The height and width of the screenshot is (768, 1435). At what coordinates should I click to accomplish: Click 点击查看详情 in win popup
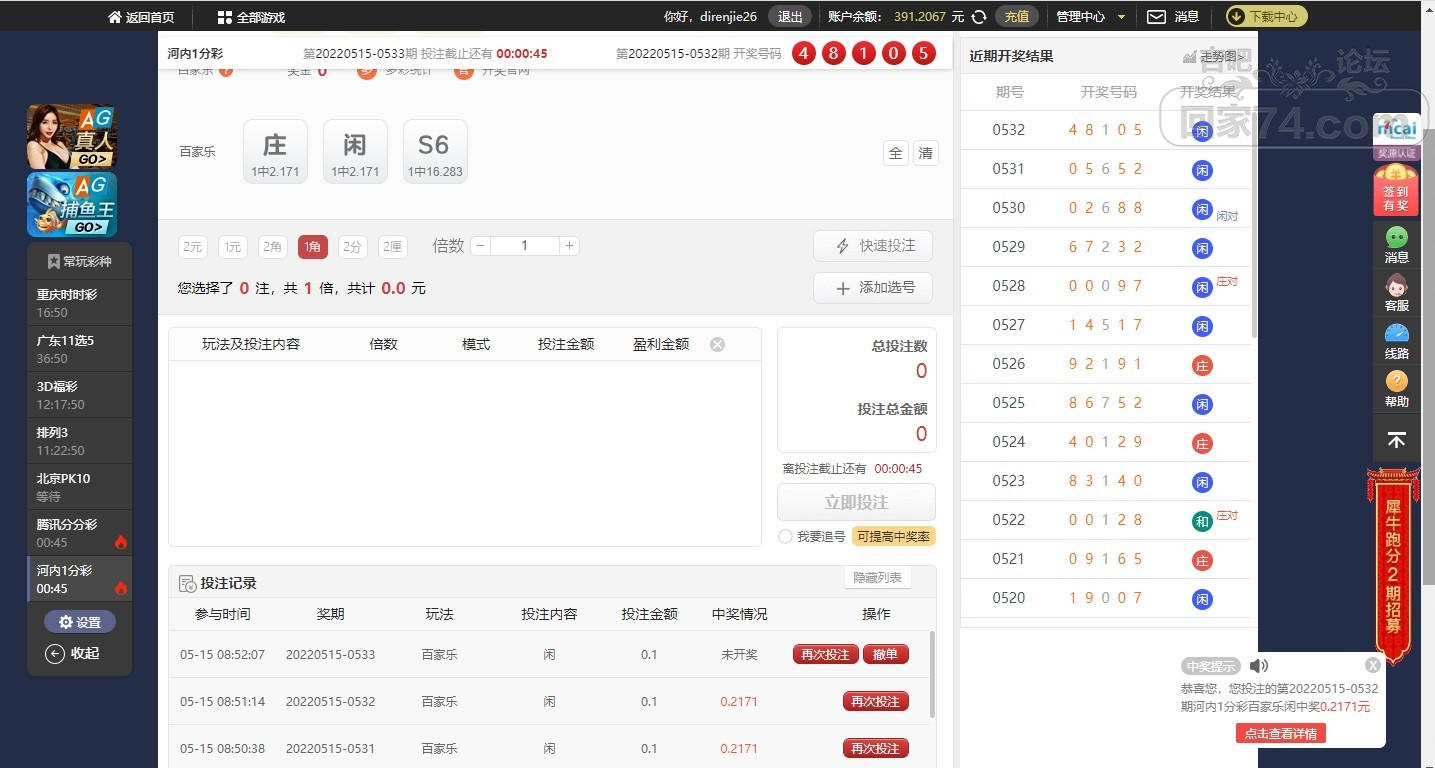(x=1281, y=733)
